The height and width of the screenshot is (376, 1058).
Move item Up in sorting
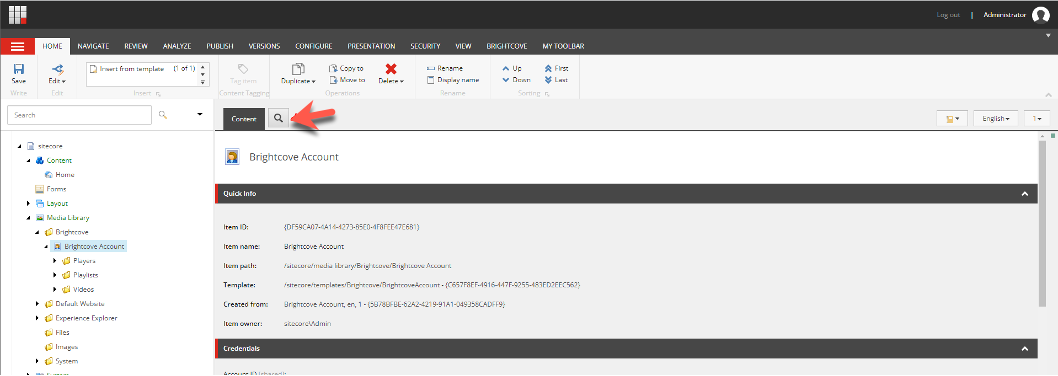pyautogui.click(x=511, y=68)
